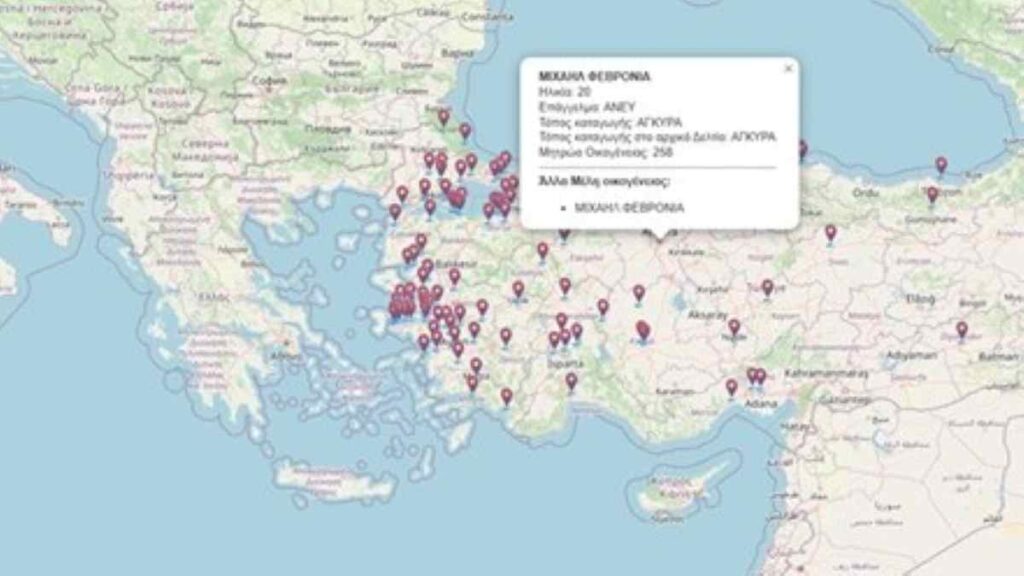Screen dimensions: 1024x576
Task: Select the northernmost marker on the map
Action: 443,116
